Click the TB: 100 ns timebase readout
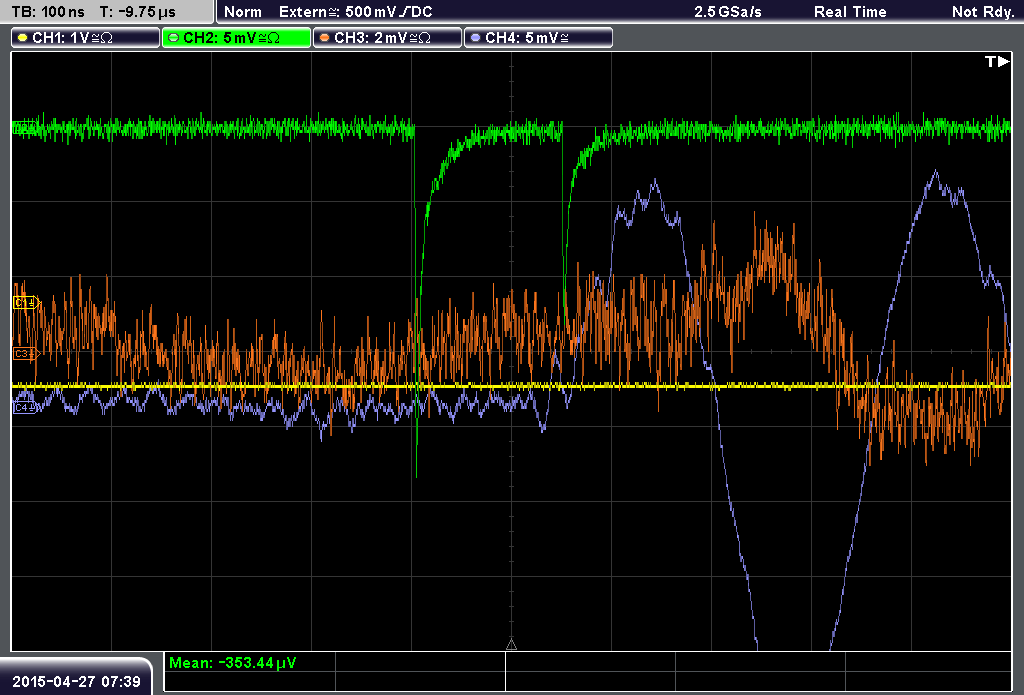Screen dimensions: 1024x695 [x=48, y=12]
